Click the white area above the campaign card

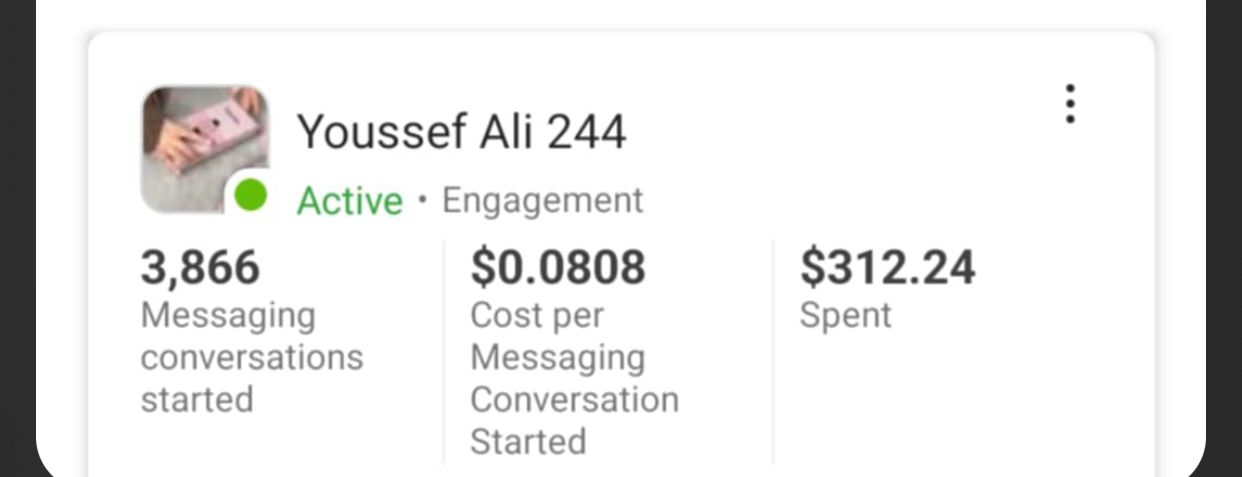620,14
